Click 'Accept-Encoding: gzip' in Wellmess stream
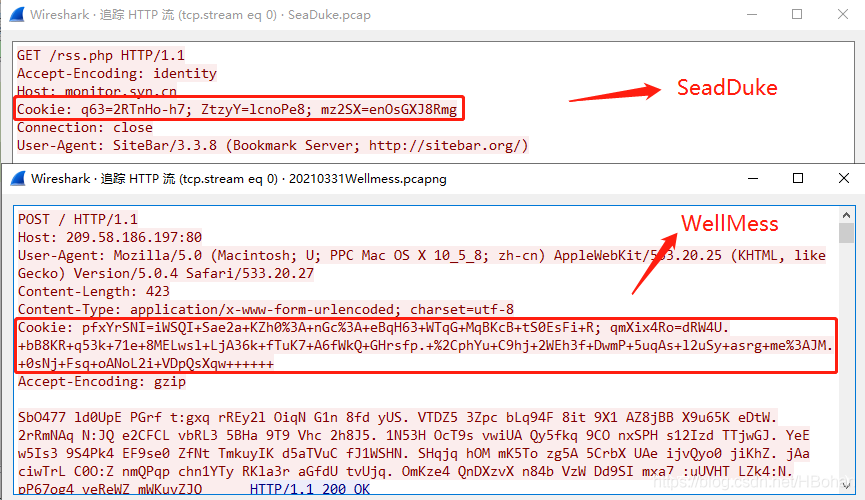 (x=102, y=381)
